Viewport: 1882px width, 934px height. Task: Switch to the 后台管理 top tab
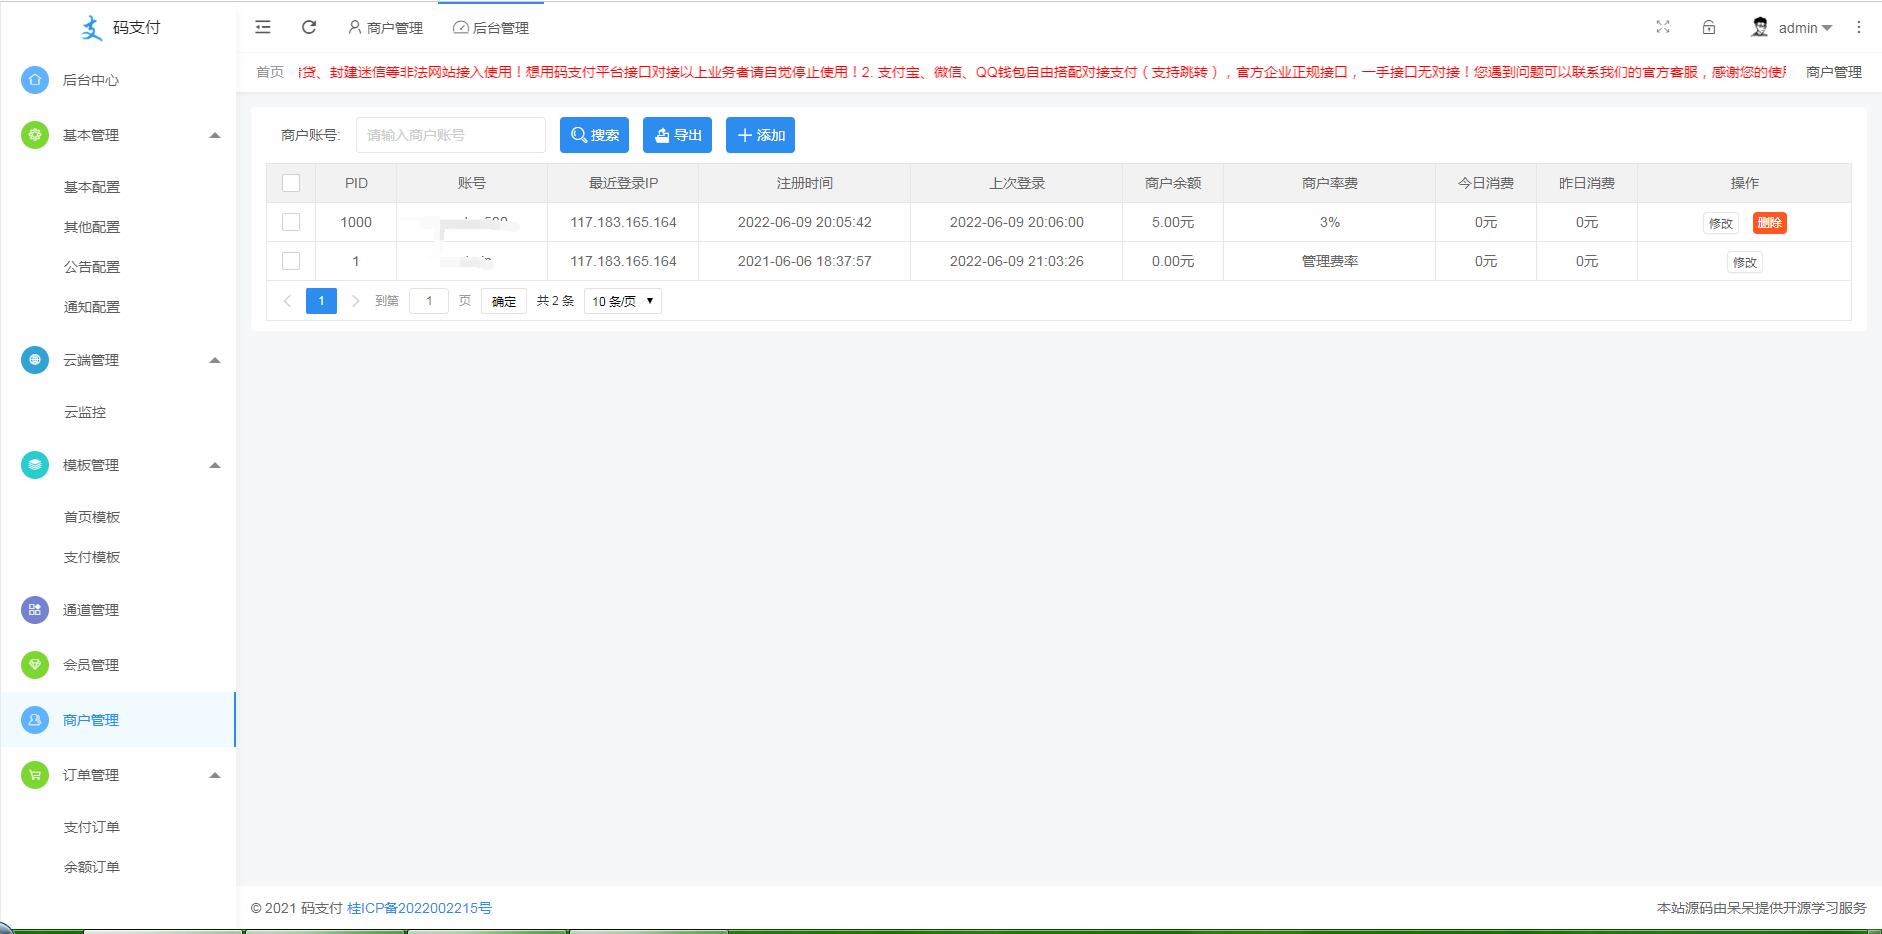(491, 28)
